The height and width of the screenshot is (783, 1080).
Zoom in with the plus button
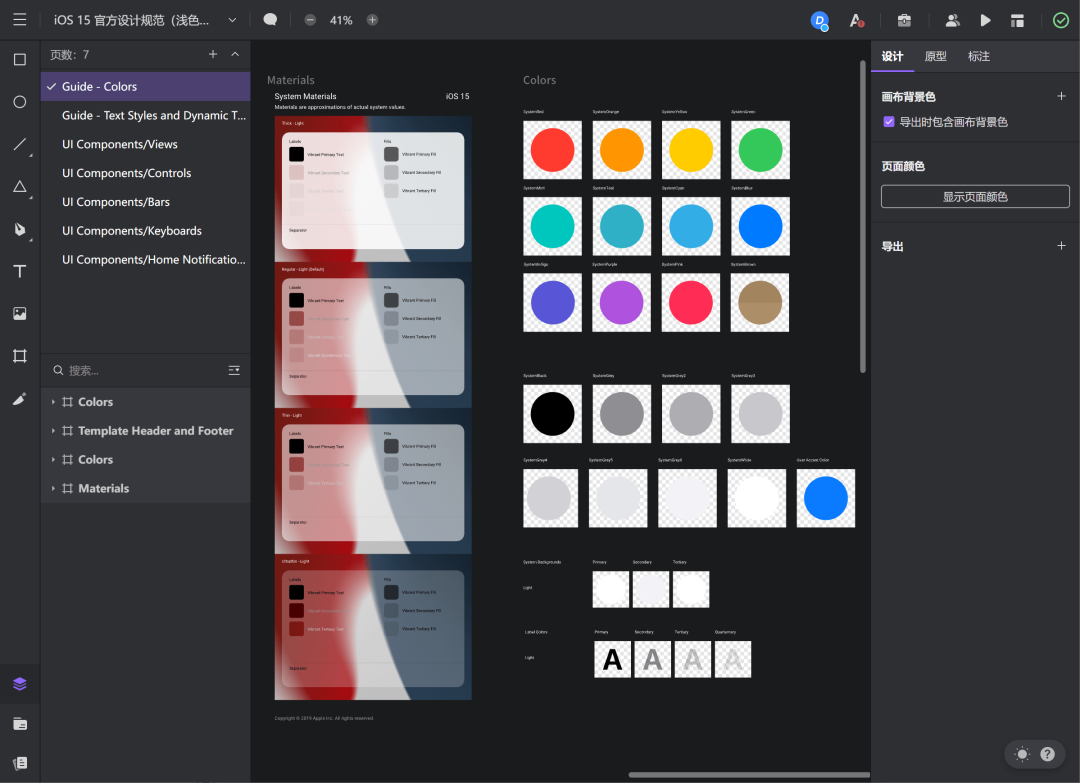tap(372, 20)
